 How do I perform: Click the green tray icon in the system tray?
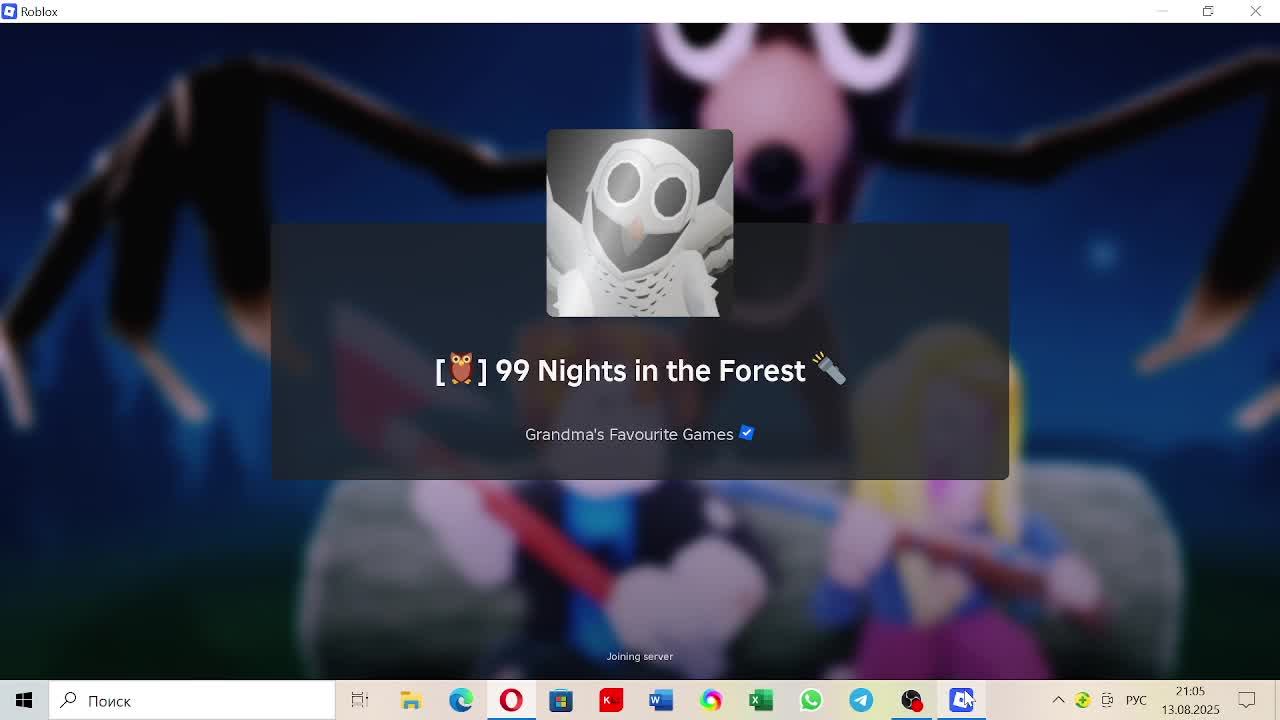point(1083,700)
